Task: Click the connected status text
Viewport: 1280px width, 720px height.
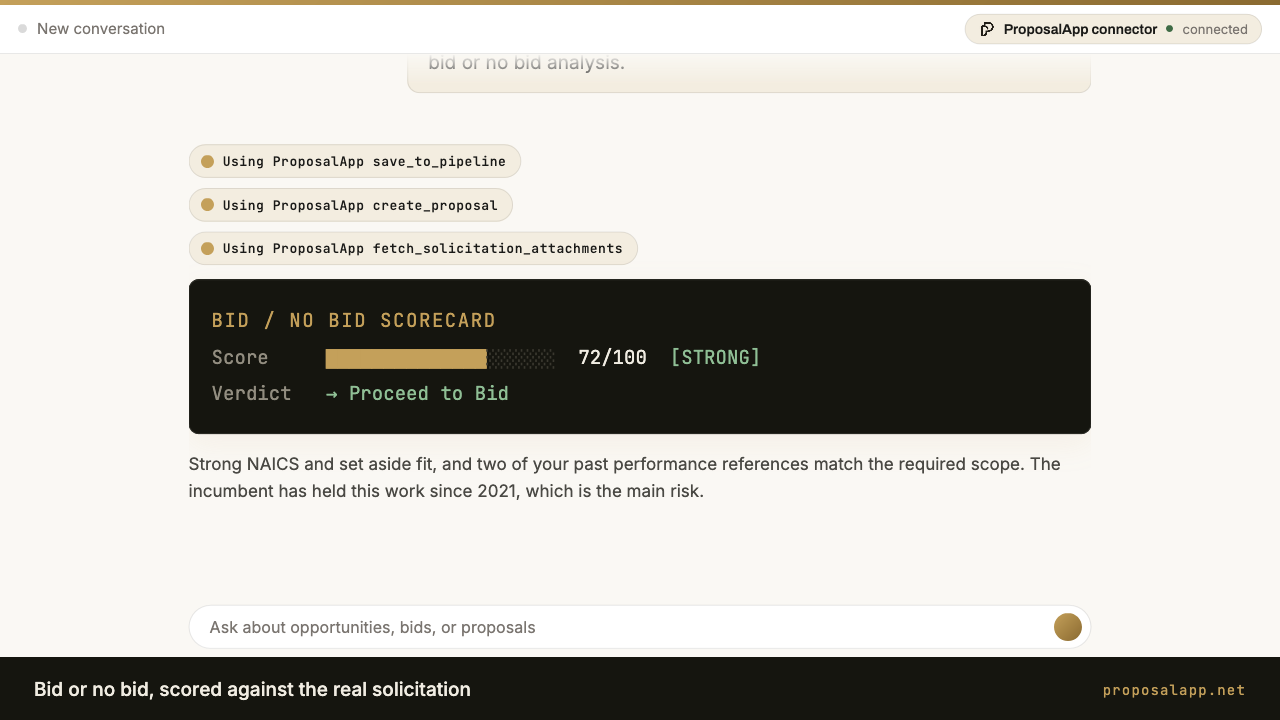Action: click(x=1215, y=29)
